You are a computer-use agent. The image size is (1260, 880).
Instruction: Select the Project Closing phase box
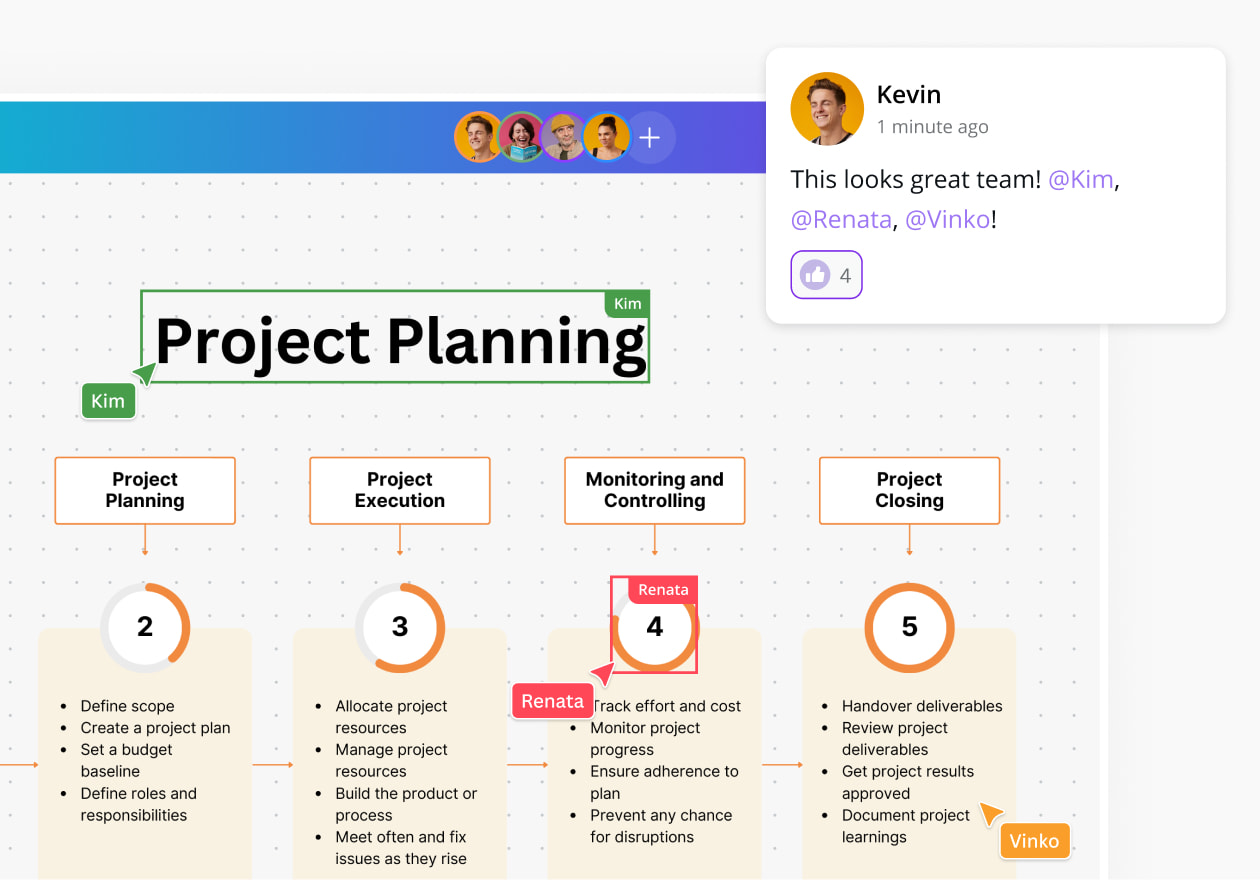coord(910,490)
